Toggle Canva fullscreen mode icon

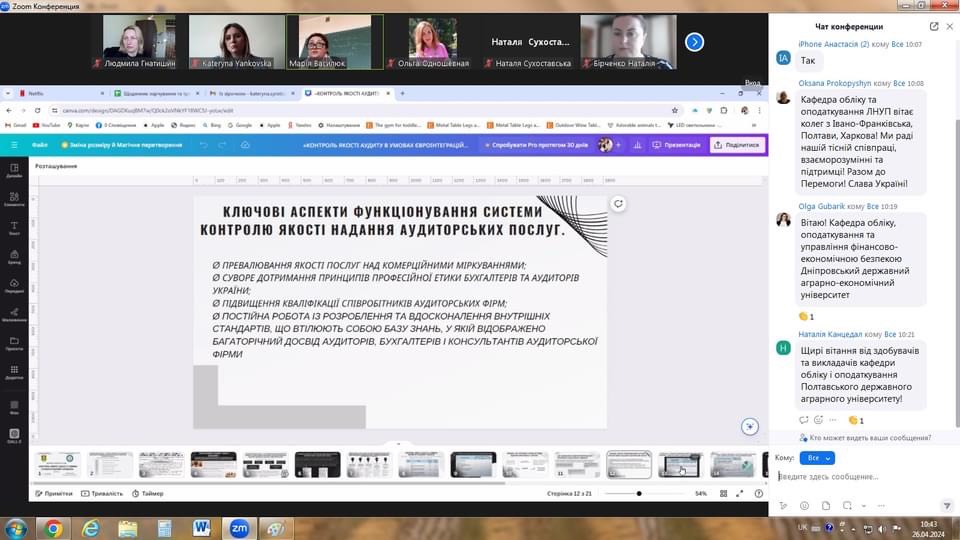[740, 493]
